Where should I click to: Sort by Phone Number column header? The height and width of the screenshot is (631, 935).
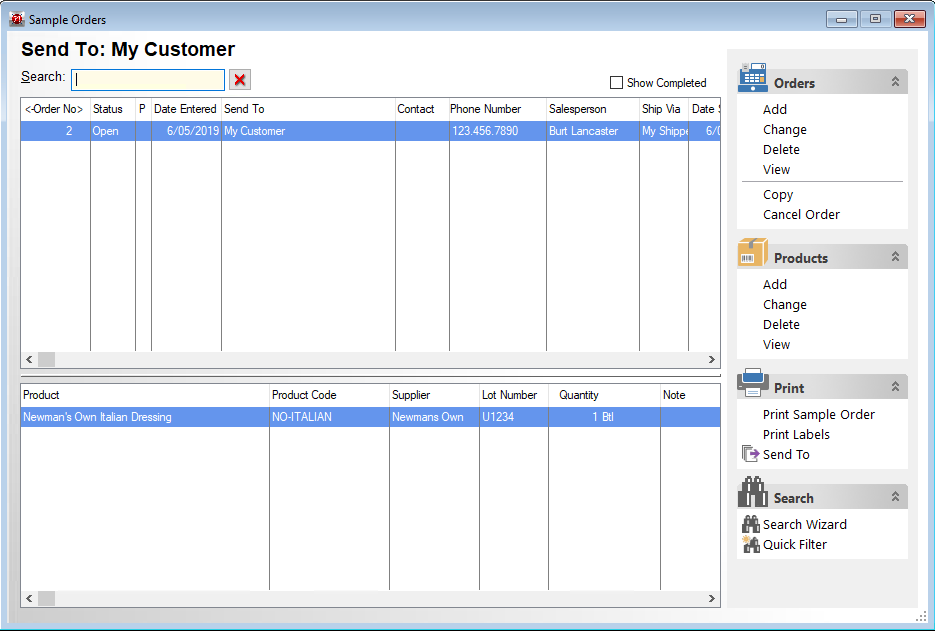[x=498, y=109]
